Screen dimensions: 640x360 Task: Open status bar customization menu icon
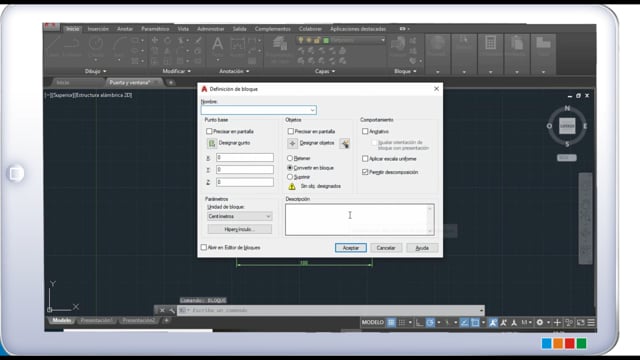point(591,322)
